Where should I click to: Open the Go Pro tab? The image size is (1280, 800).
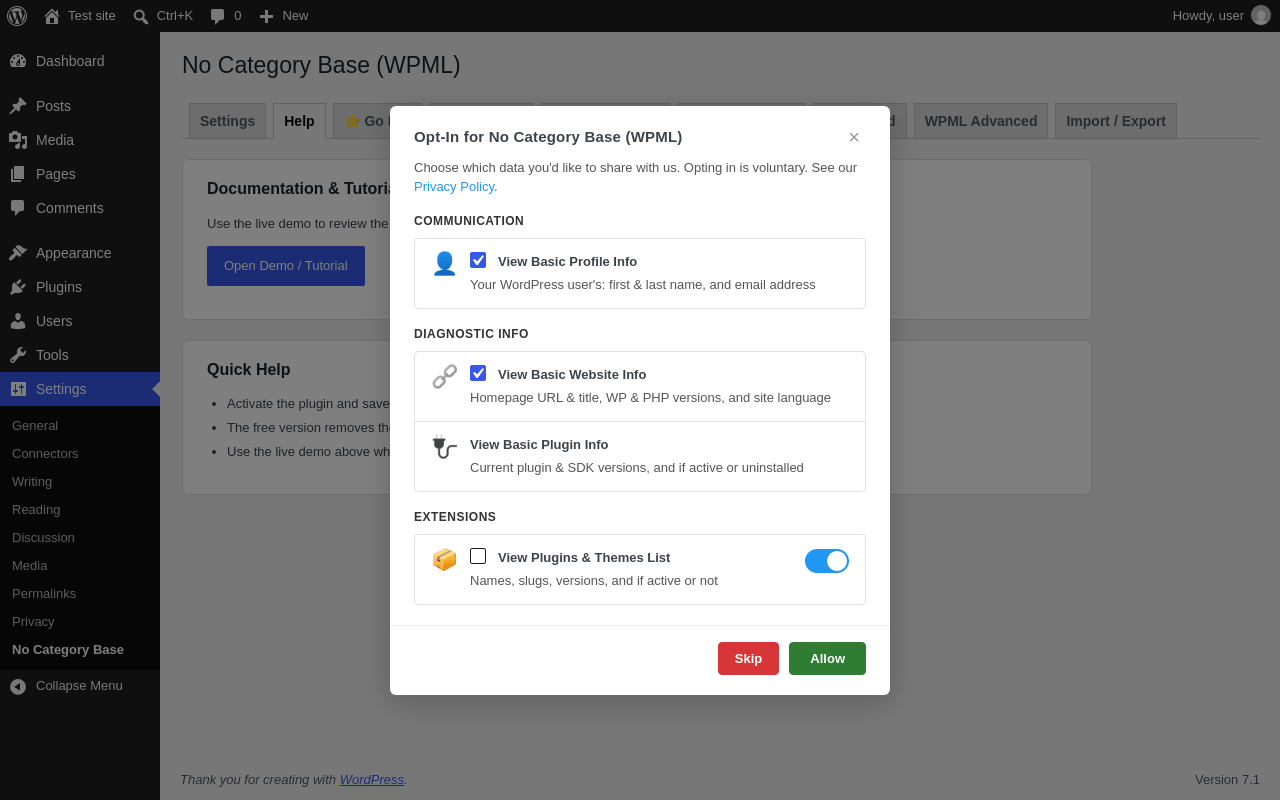click(362, 121)
